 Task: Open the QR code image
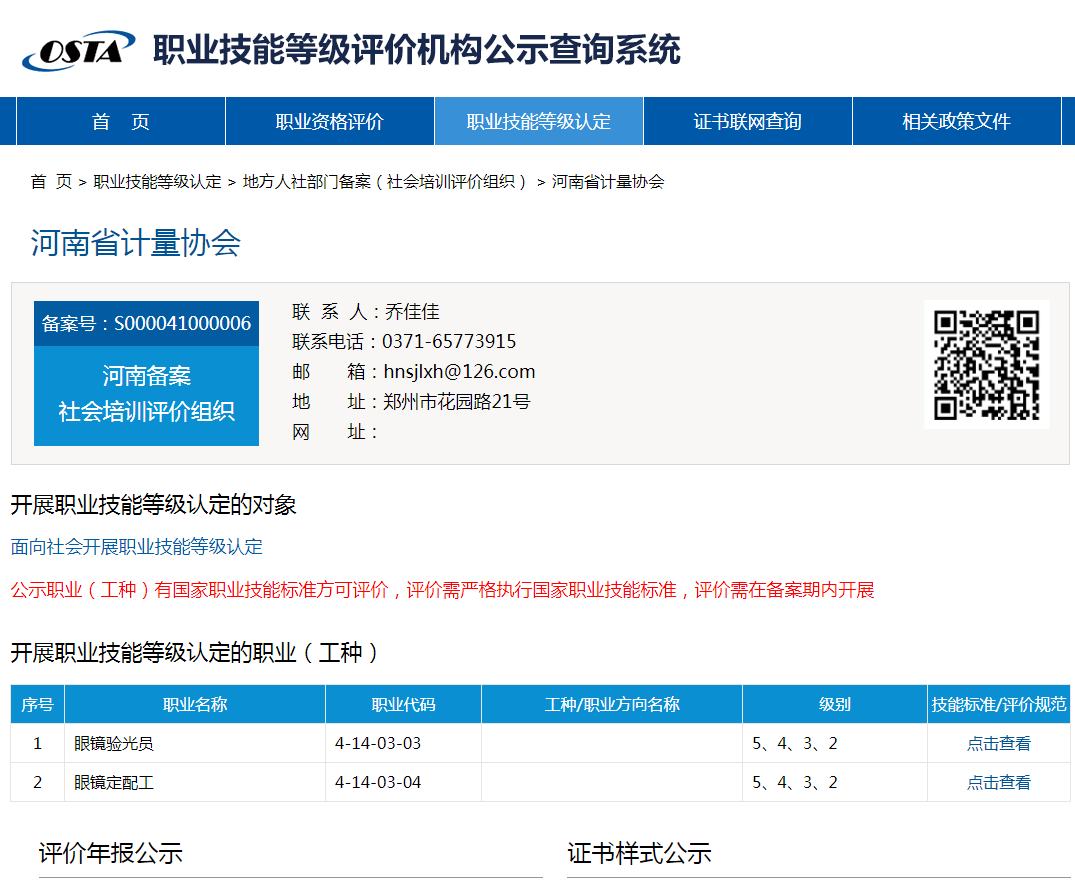(987, 365)
